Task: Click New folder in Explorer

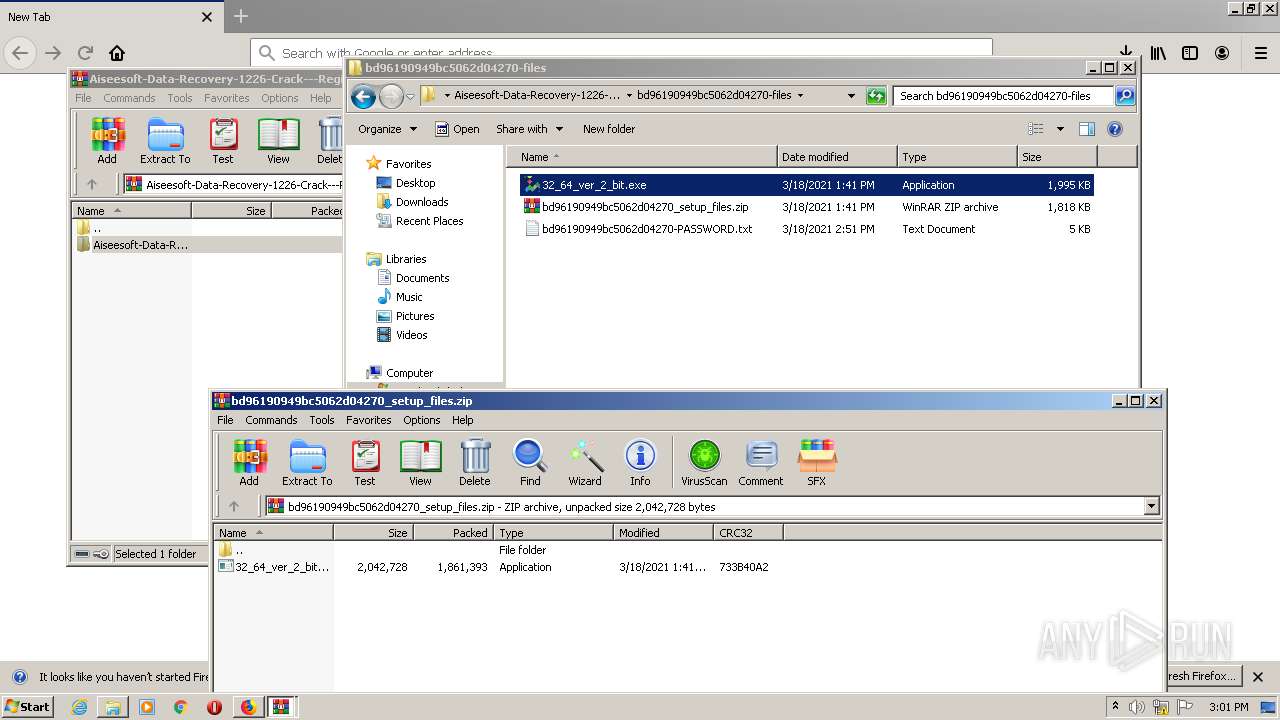Action: click(x=609, y=129)
